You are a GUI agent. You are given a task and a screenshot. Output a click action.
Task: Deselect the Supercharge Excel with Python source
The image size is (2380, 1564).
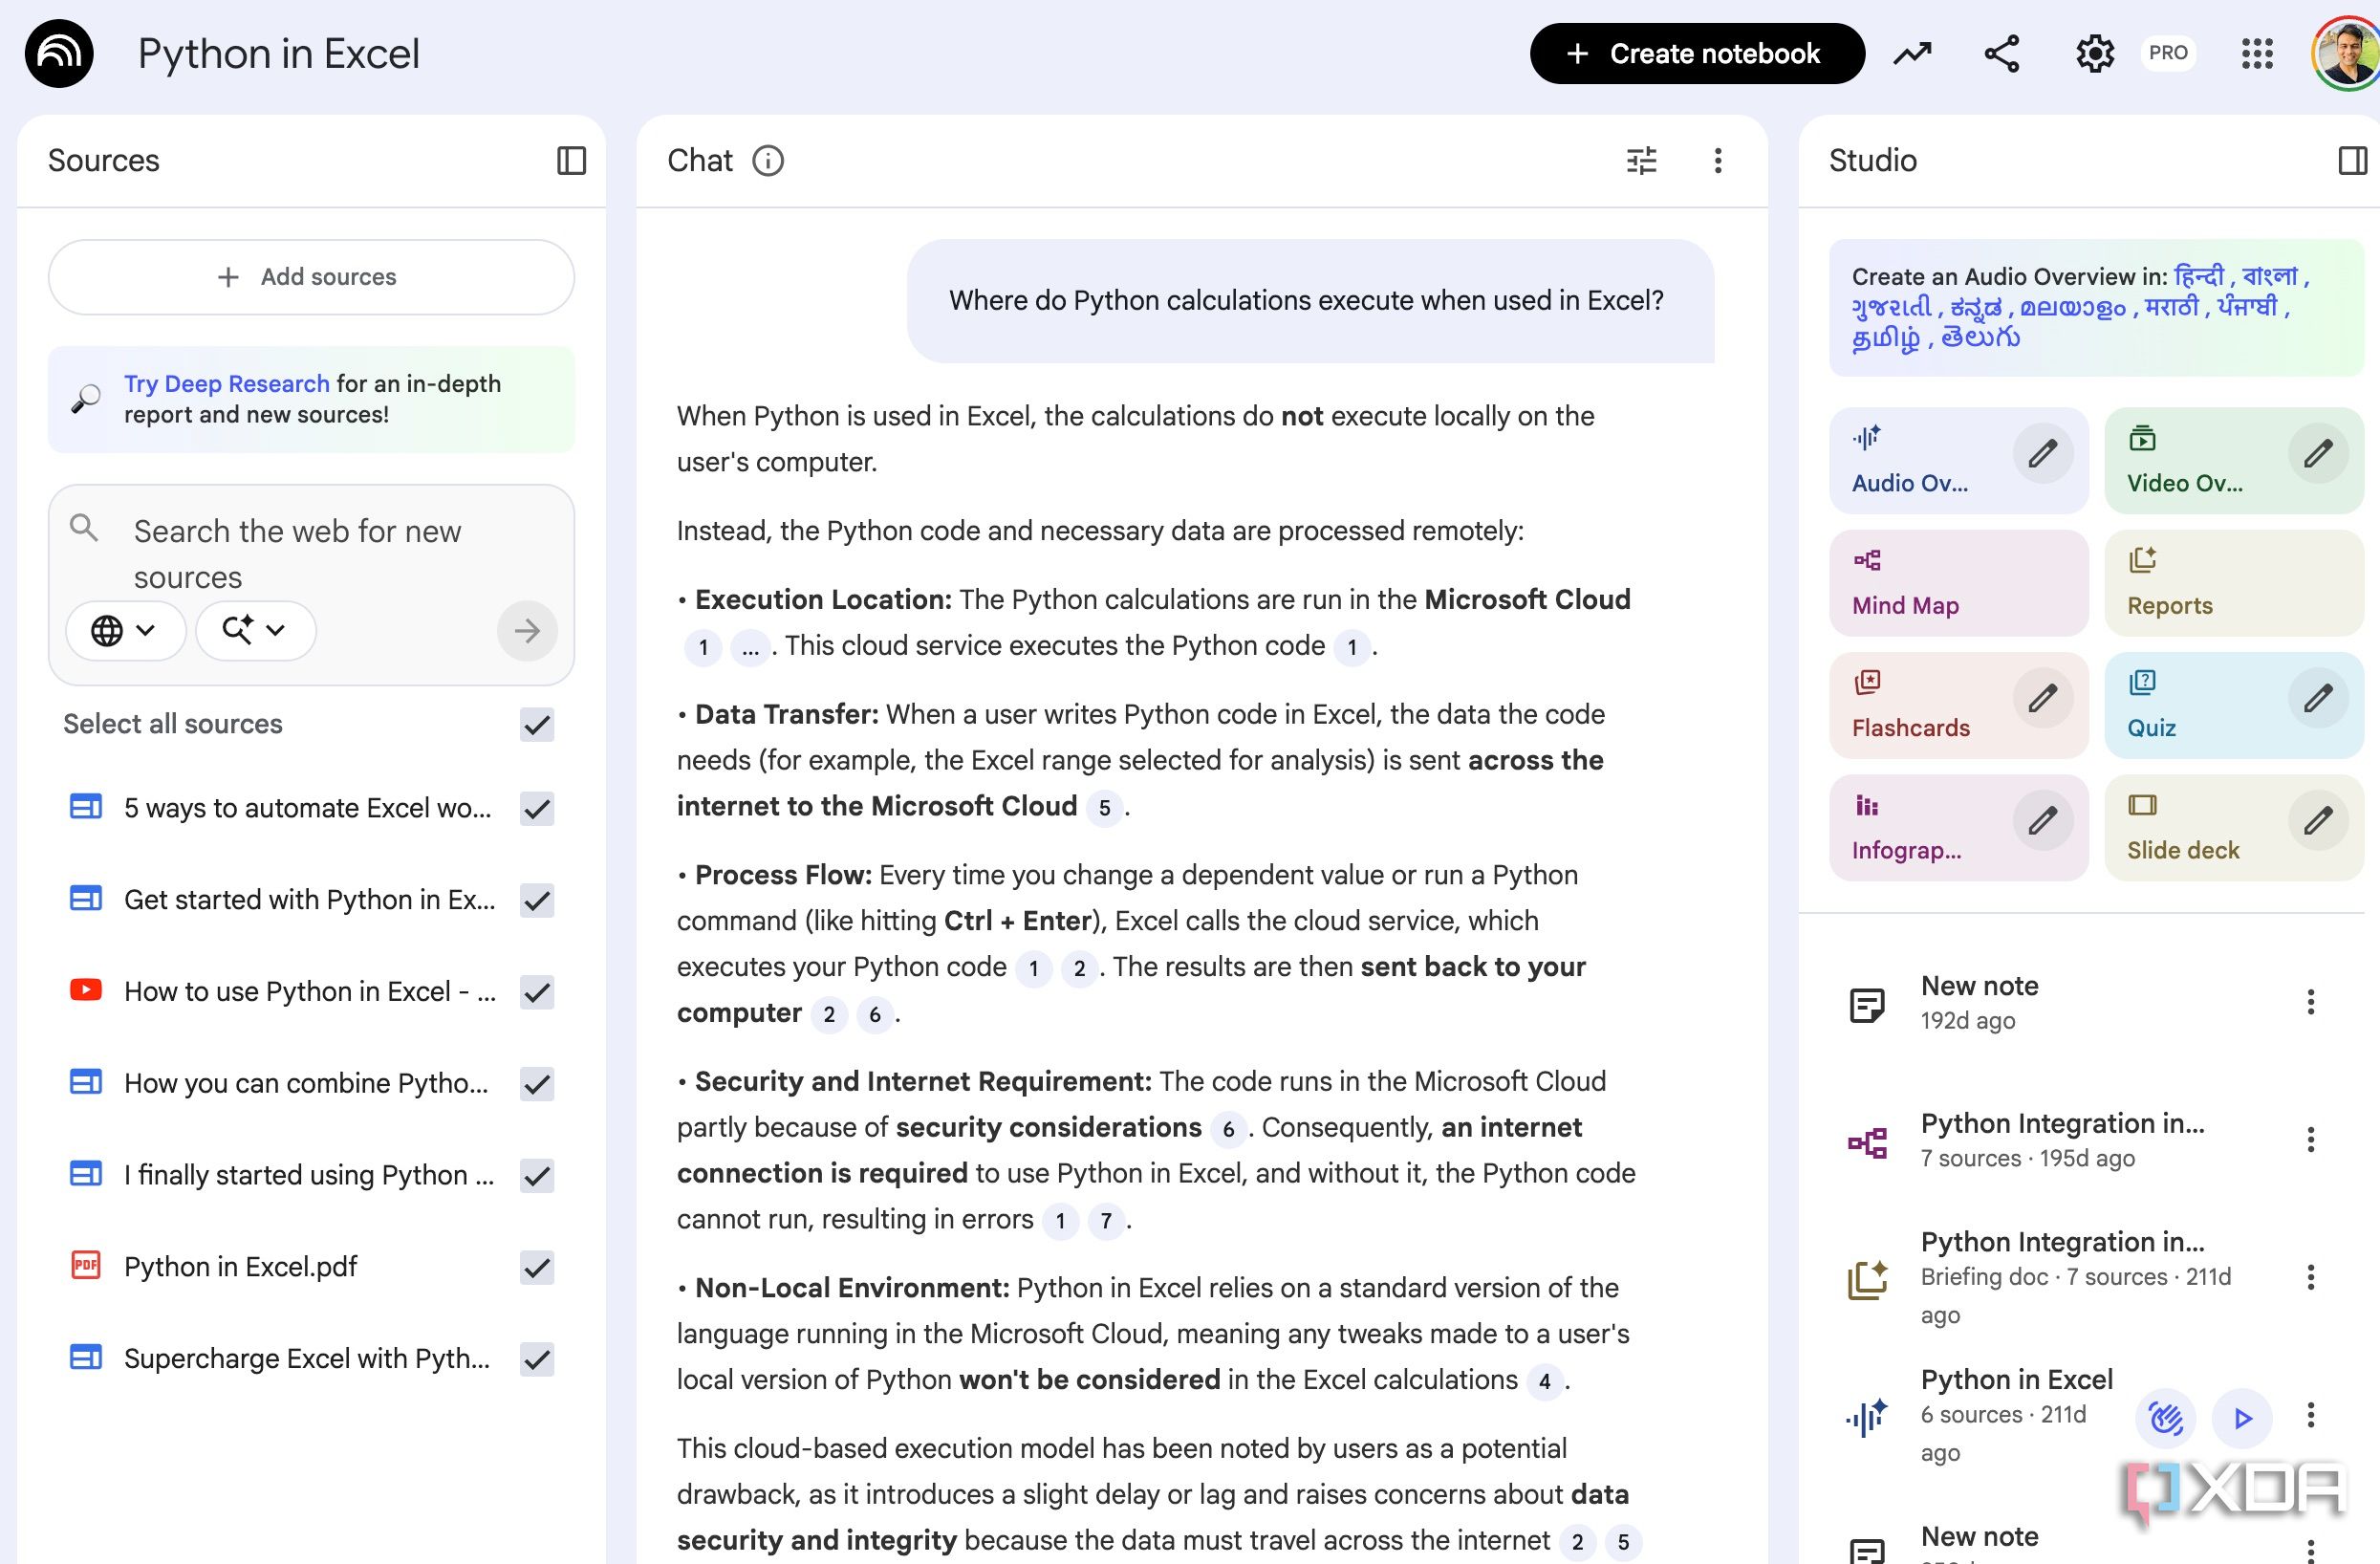click(537, 1359)
